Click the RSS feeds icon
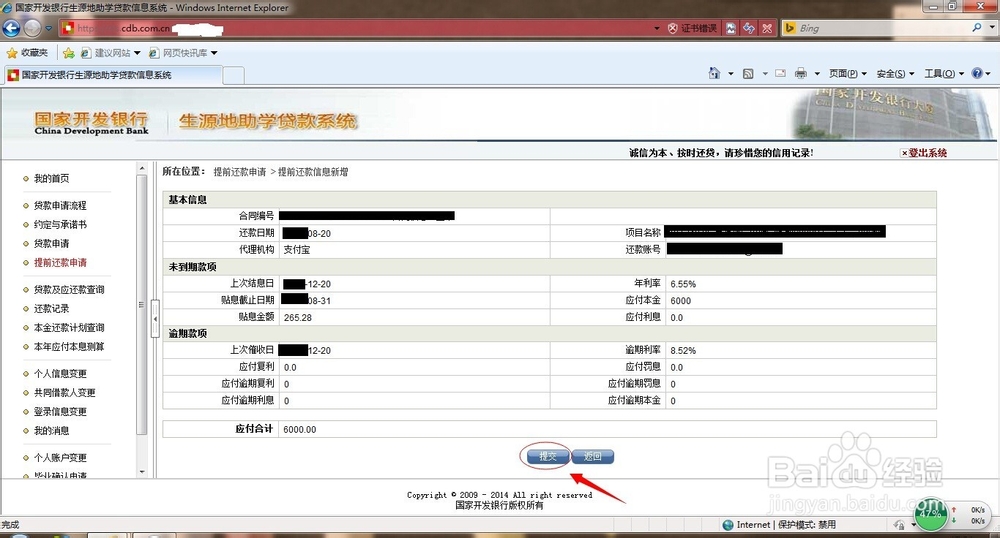 click(x=748, y=74)
